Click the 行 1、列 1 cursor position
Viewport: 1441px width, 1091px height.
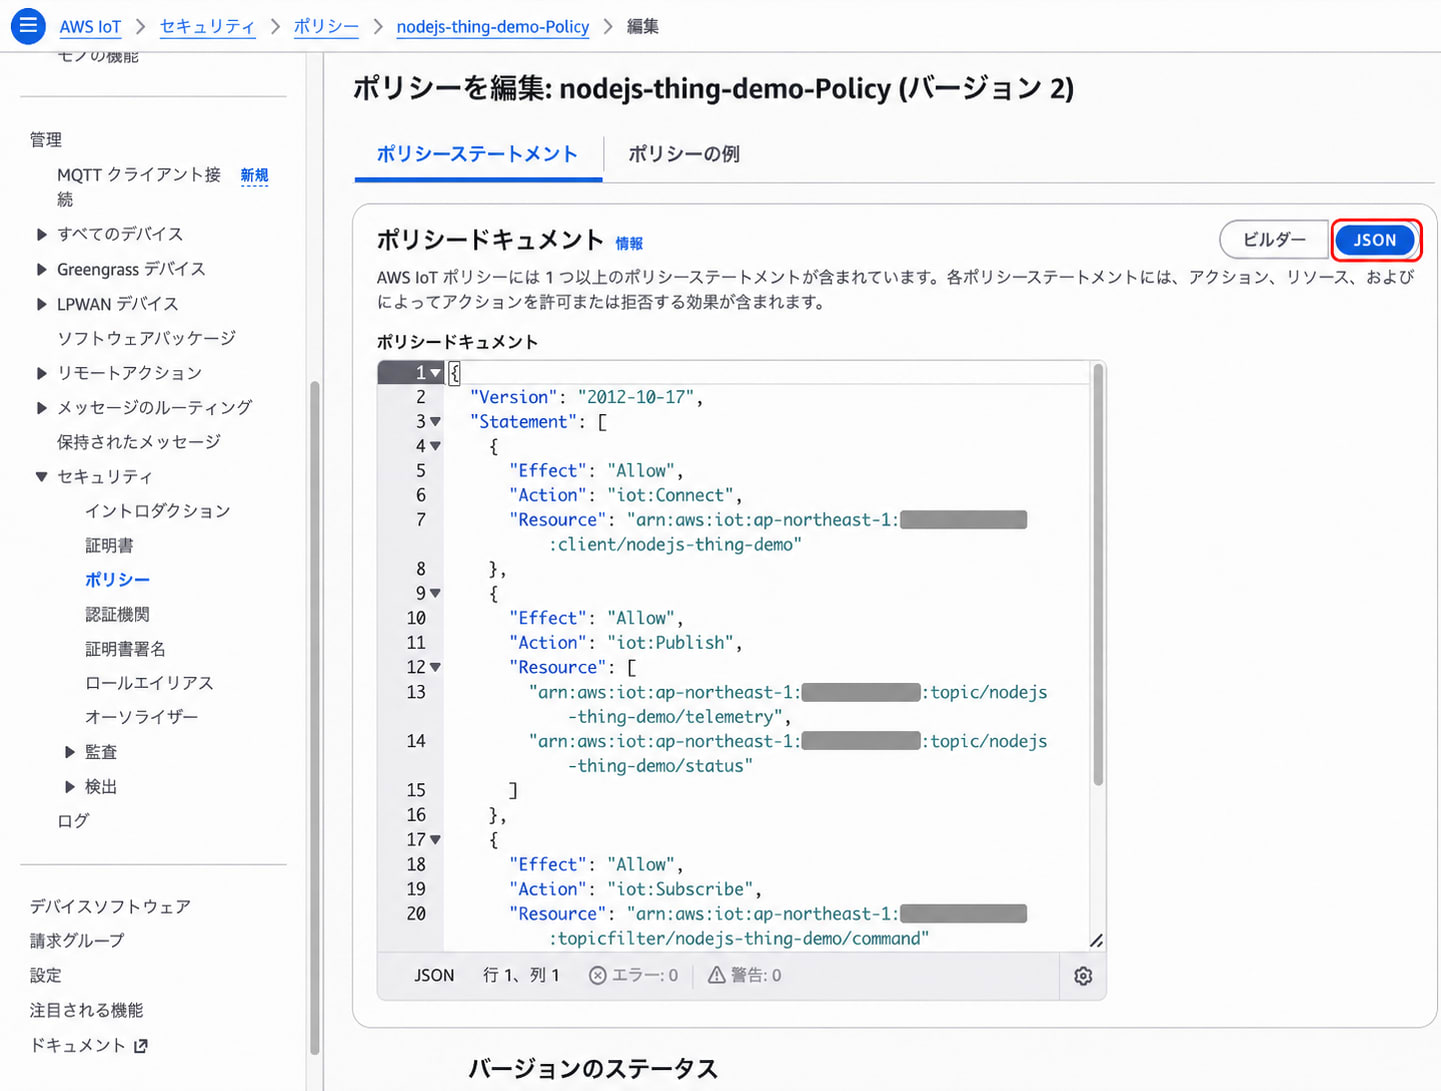coord(521,975)
